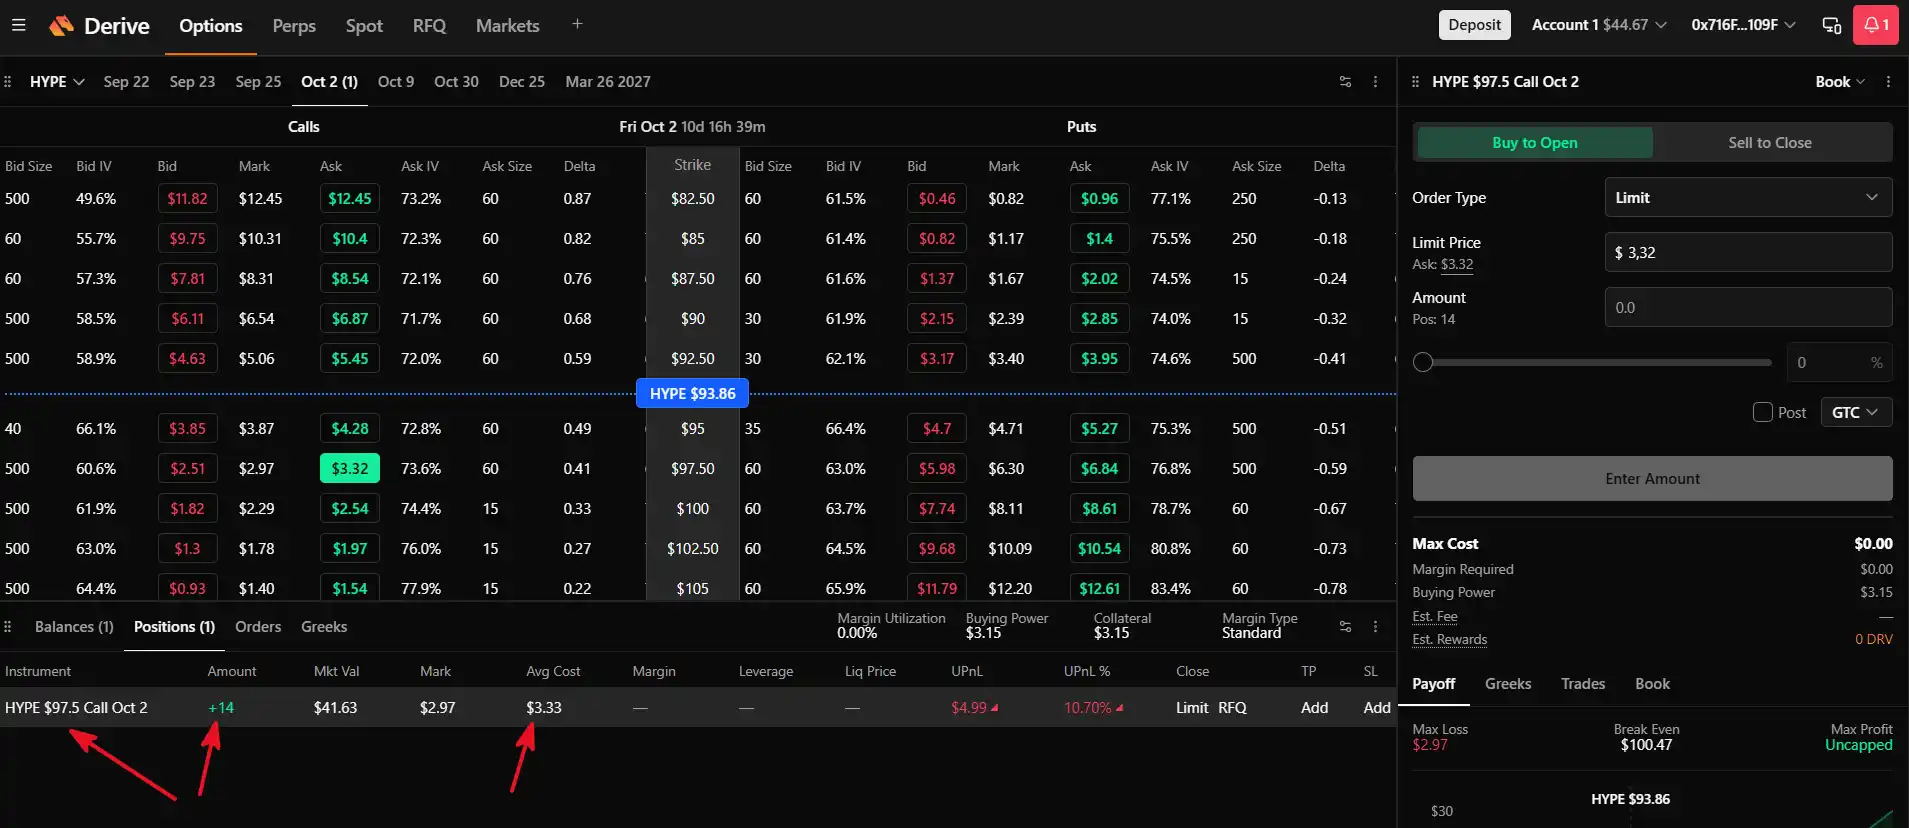Close position with Limit order
Image resolution: width=1909 pixels, height=828 pixels.
(1192, 708)
